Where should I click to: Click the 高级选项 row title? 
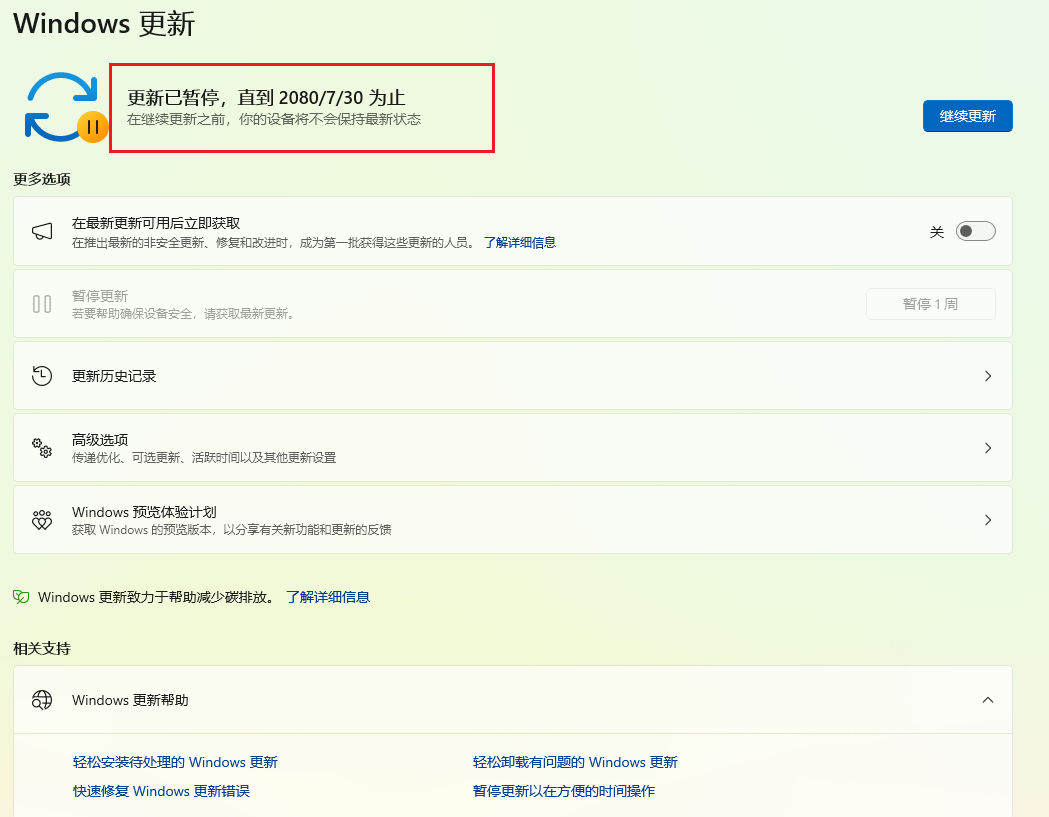(100, 440)
